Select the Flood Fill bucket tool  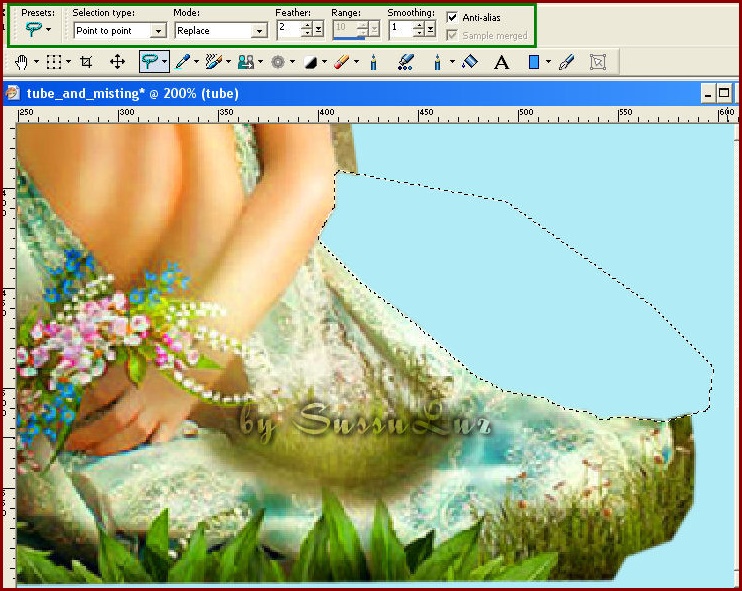click(470, 62)
